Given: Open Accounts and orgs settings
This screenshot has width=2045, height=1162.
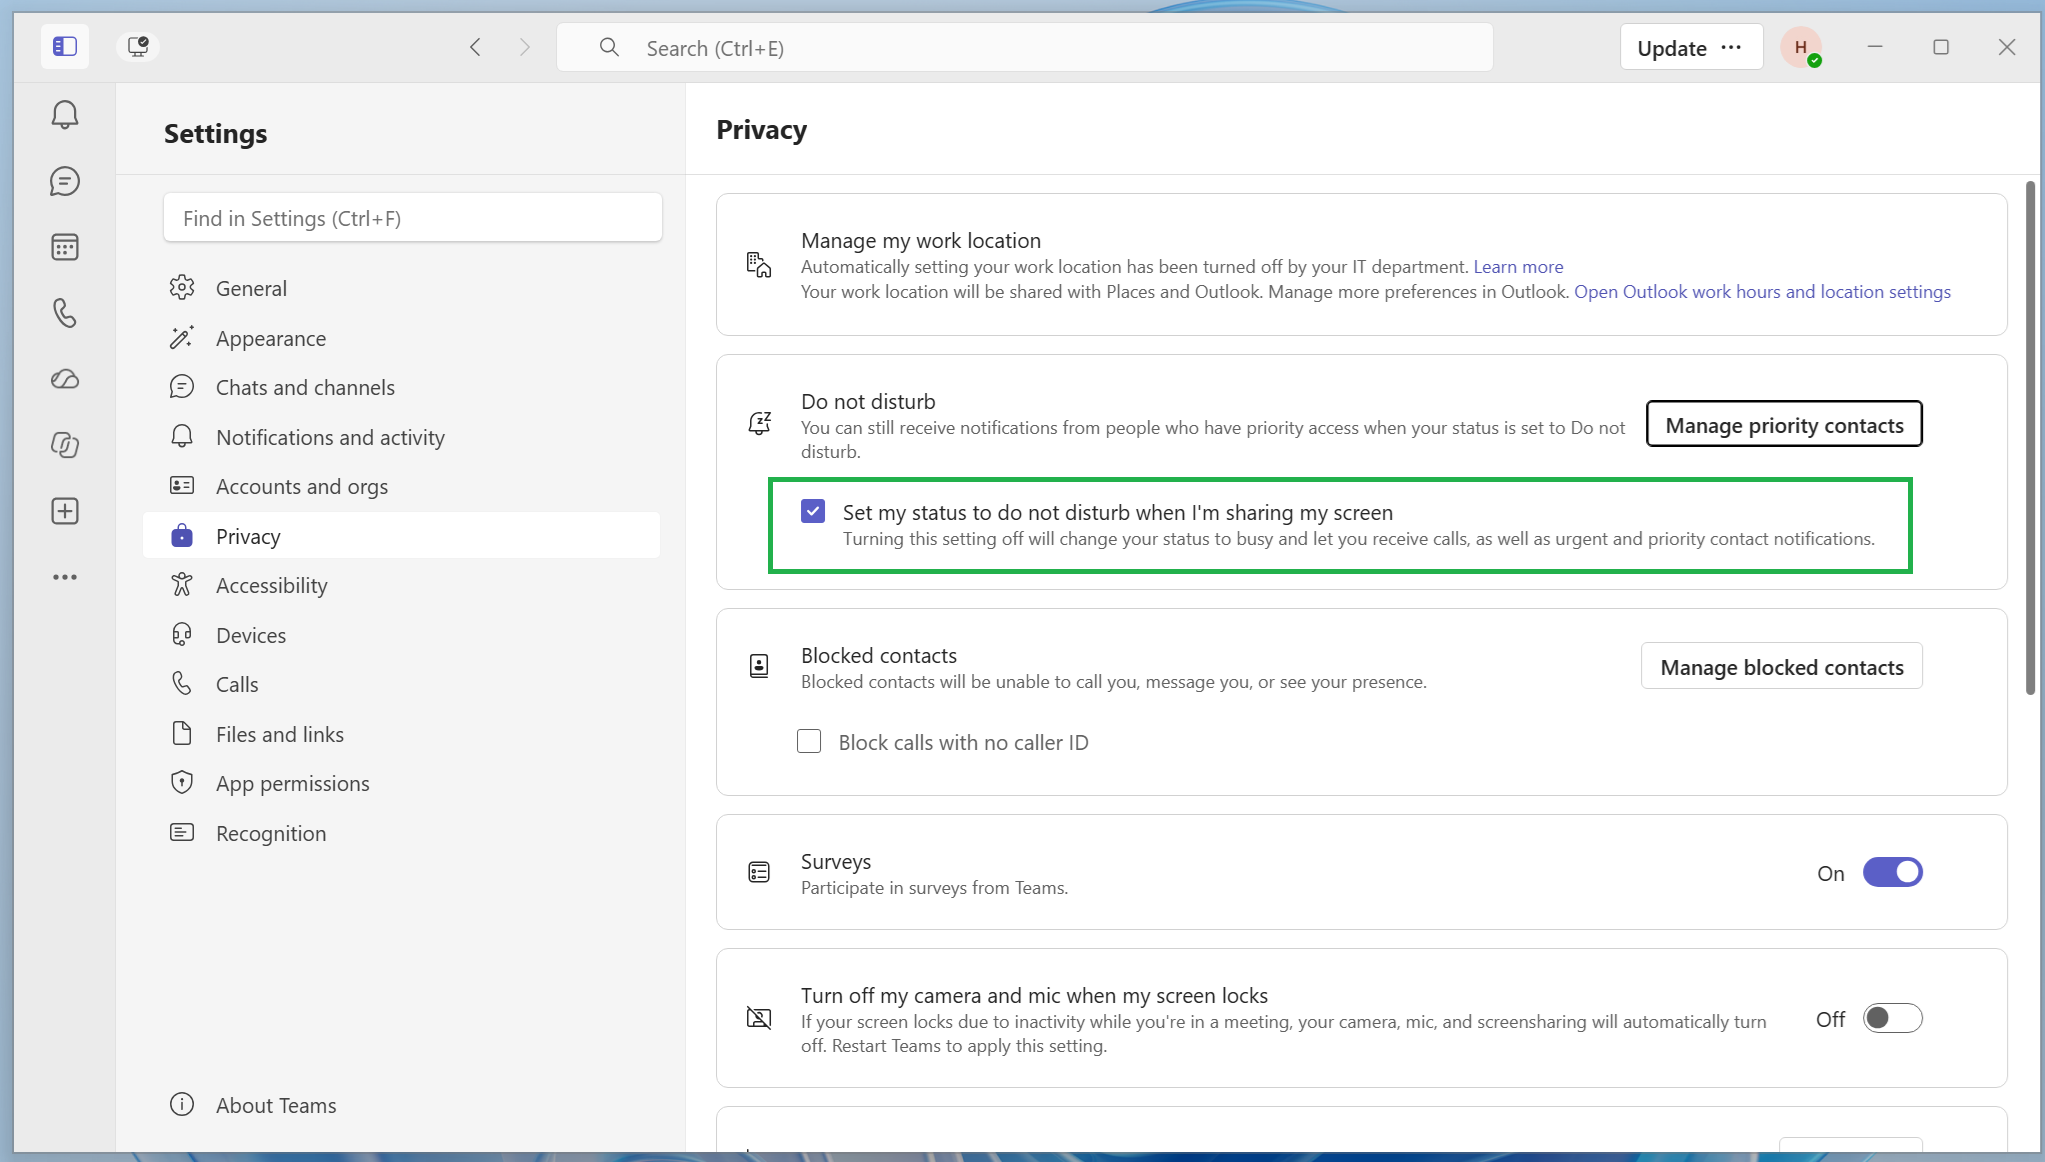Looking at the screenshot, I should (402, 486).
